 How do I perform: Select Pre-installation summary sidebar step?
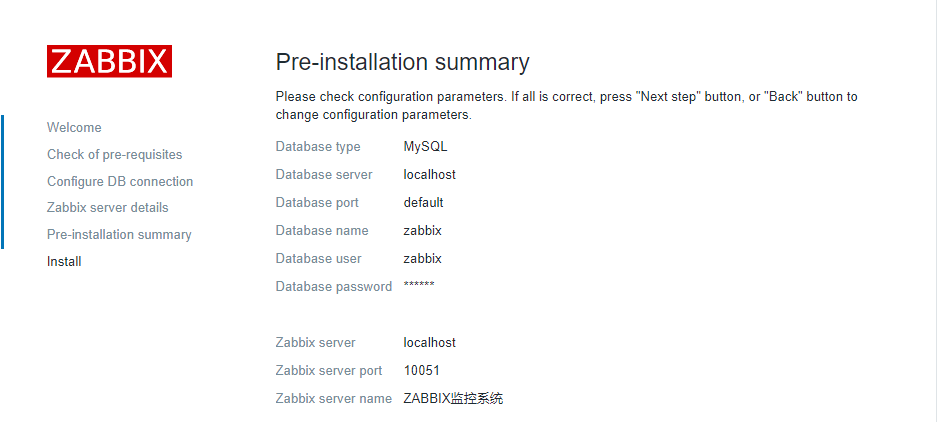tap(119, 235)
